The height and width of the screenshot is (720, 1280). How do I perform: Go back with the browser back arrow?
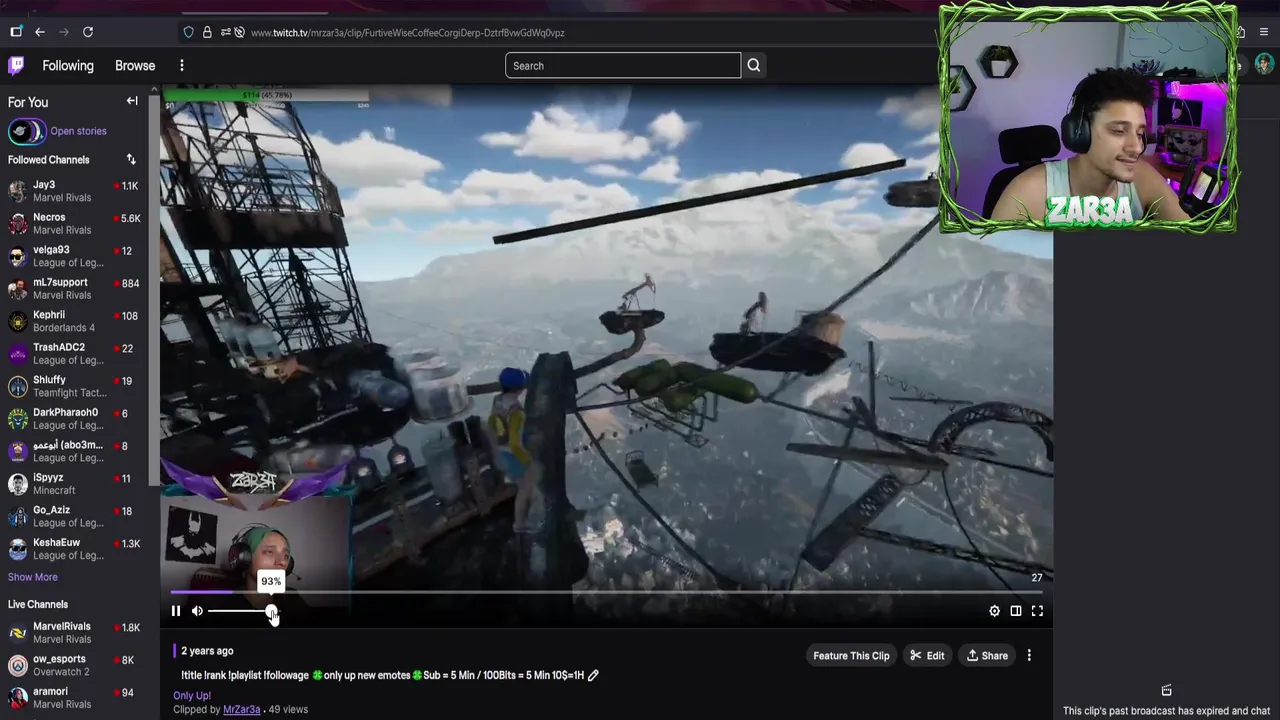pyautogui.click(x=40, y=32)
